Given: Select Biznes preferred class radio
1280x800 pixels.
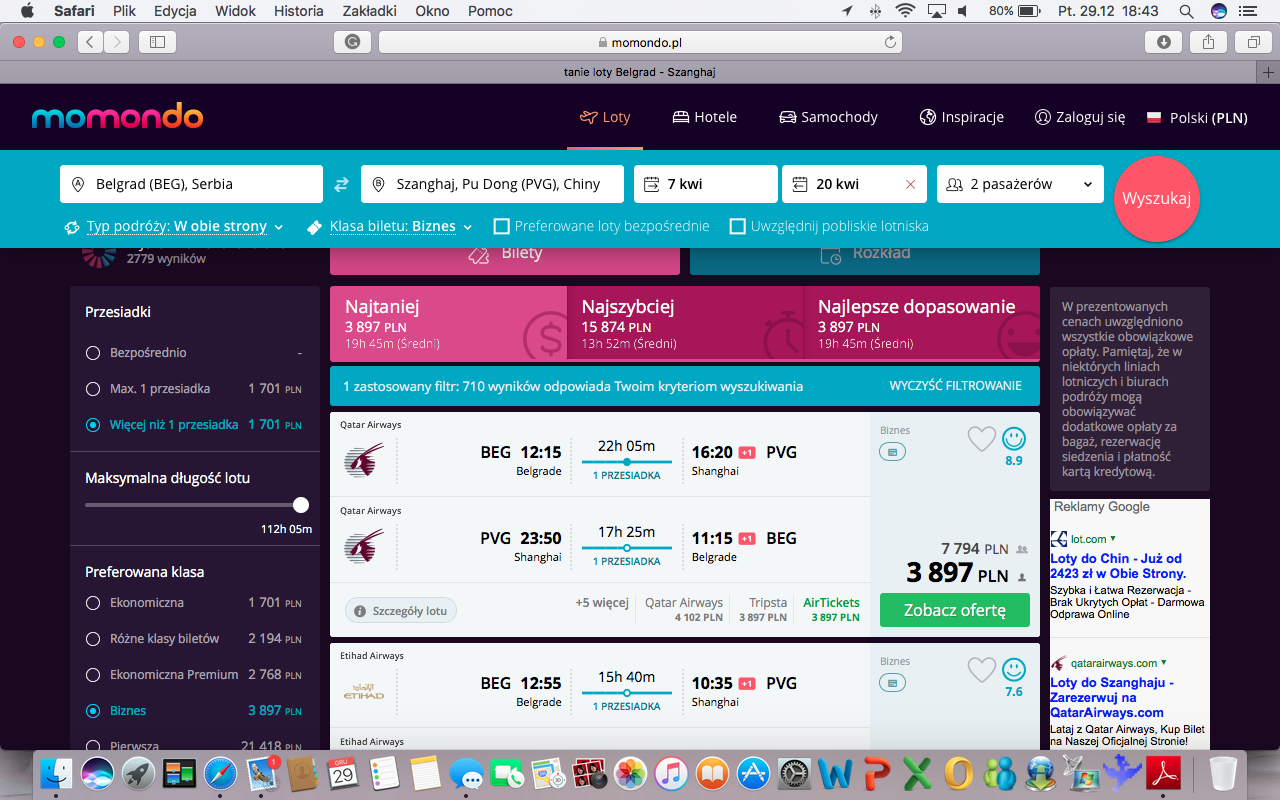Looking at the screenshot, I should coord(93,711).
